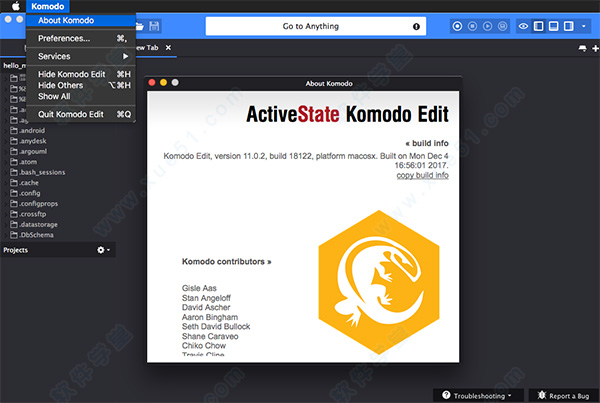
Task: Open the dropdown arrow after pane toggles
Action: tap(584, 26)
